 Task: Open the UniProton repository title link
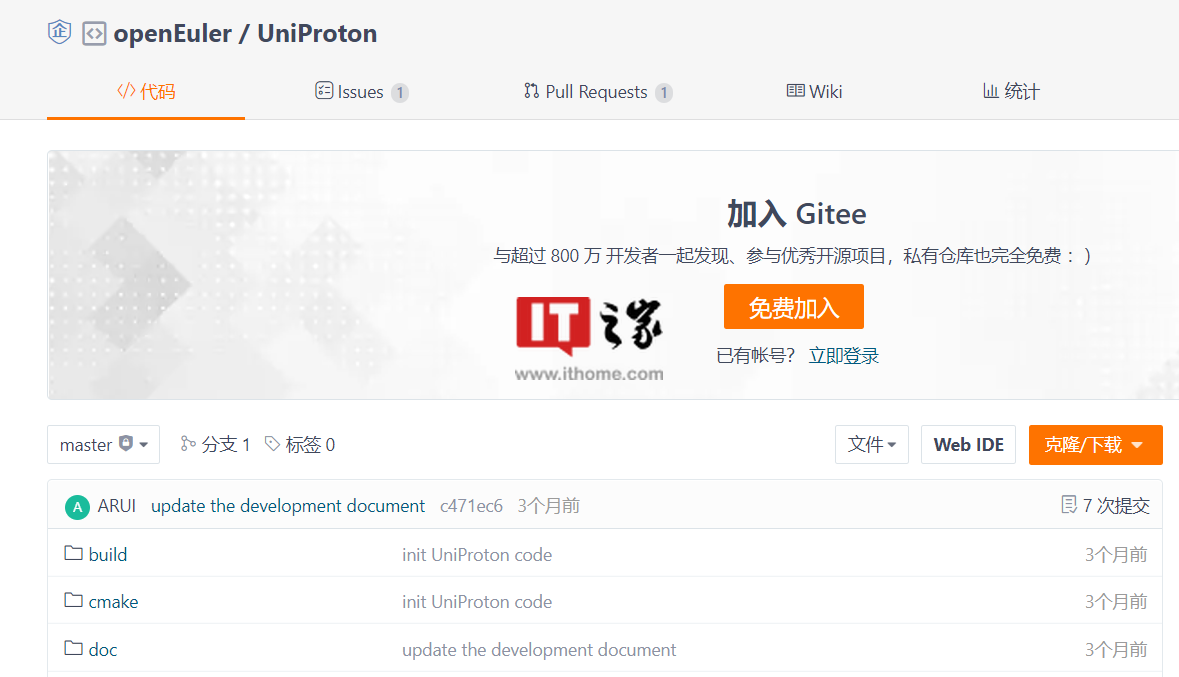[317, 33]
